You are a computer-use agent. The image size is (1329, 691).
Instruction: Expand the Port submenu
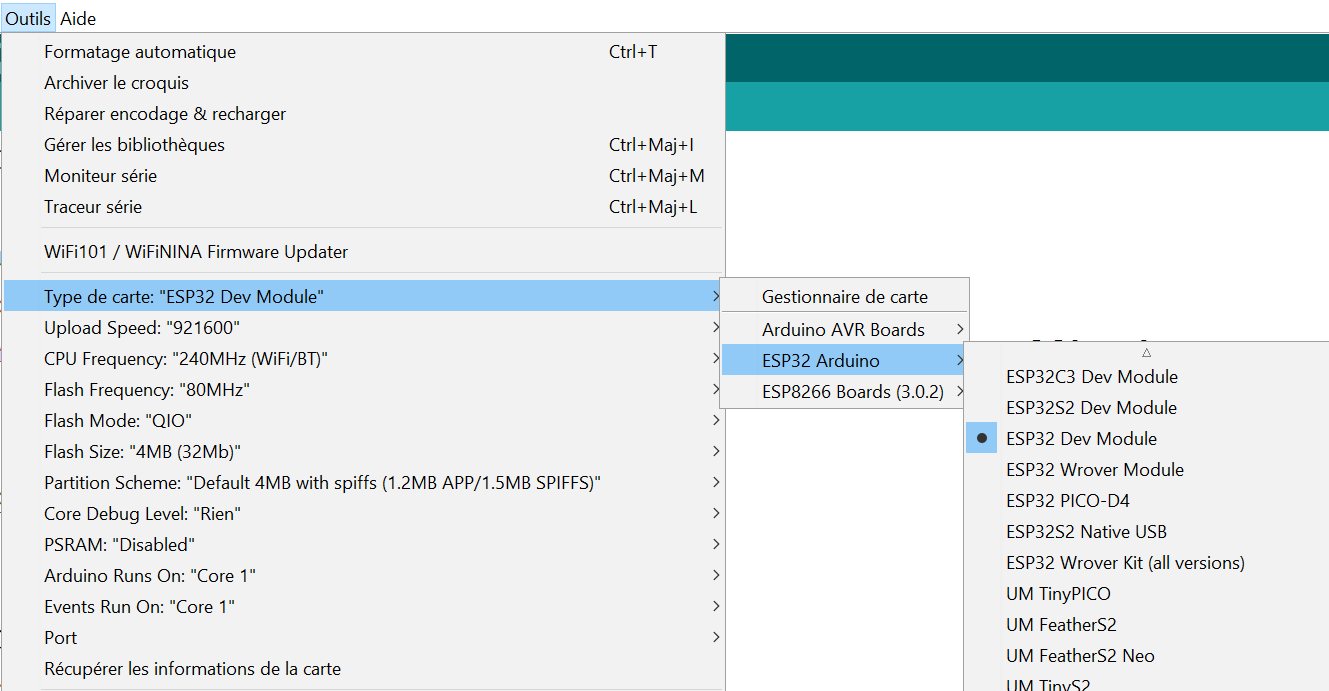point(60,638)
